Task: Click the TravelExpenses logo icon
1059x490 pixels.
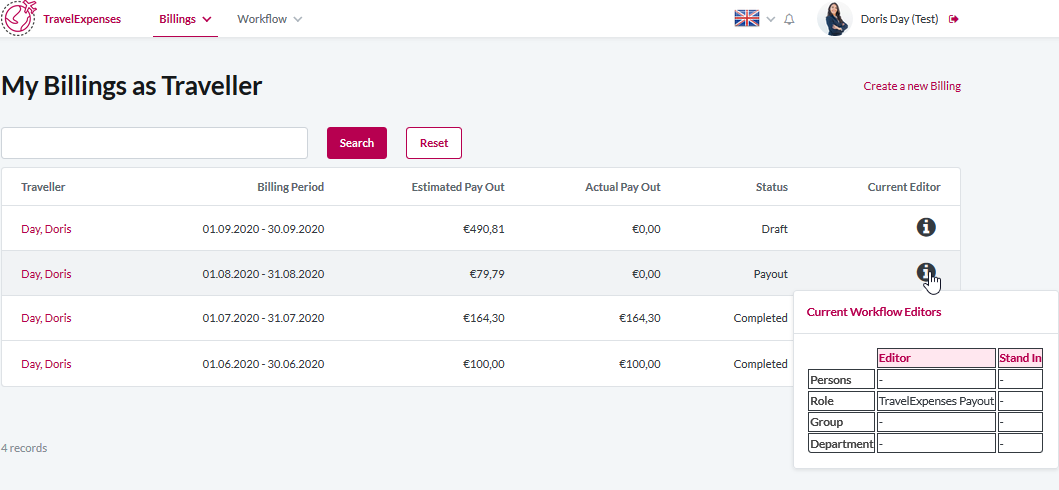Action: 19,19
